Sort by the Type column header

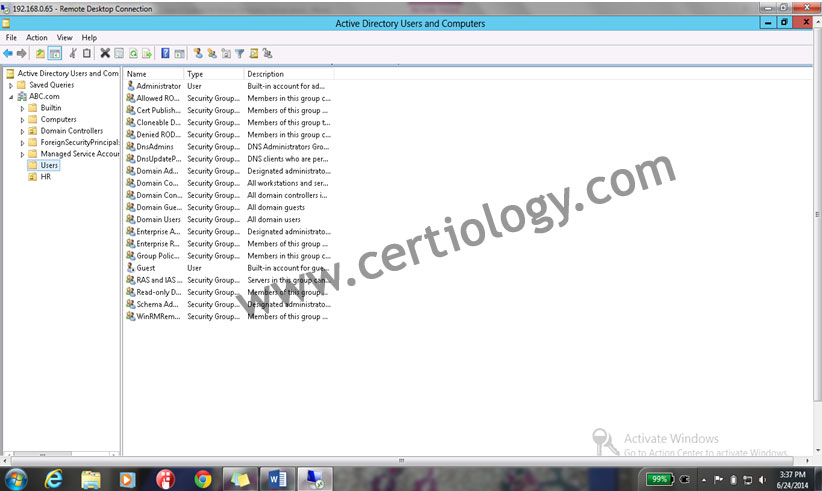(214, 74)
